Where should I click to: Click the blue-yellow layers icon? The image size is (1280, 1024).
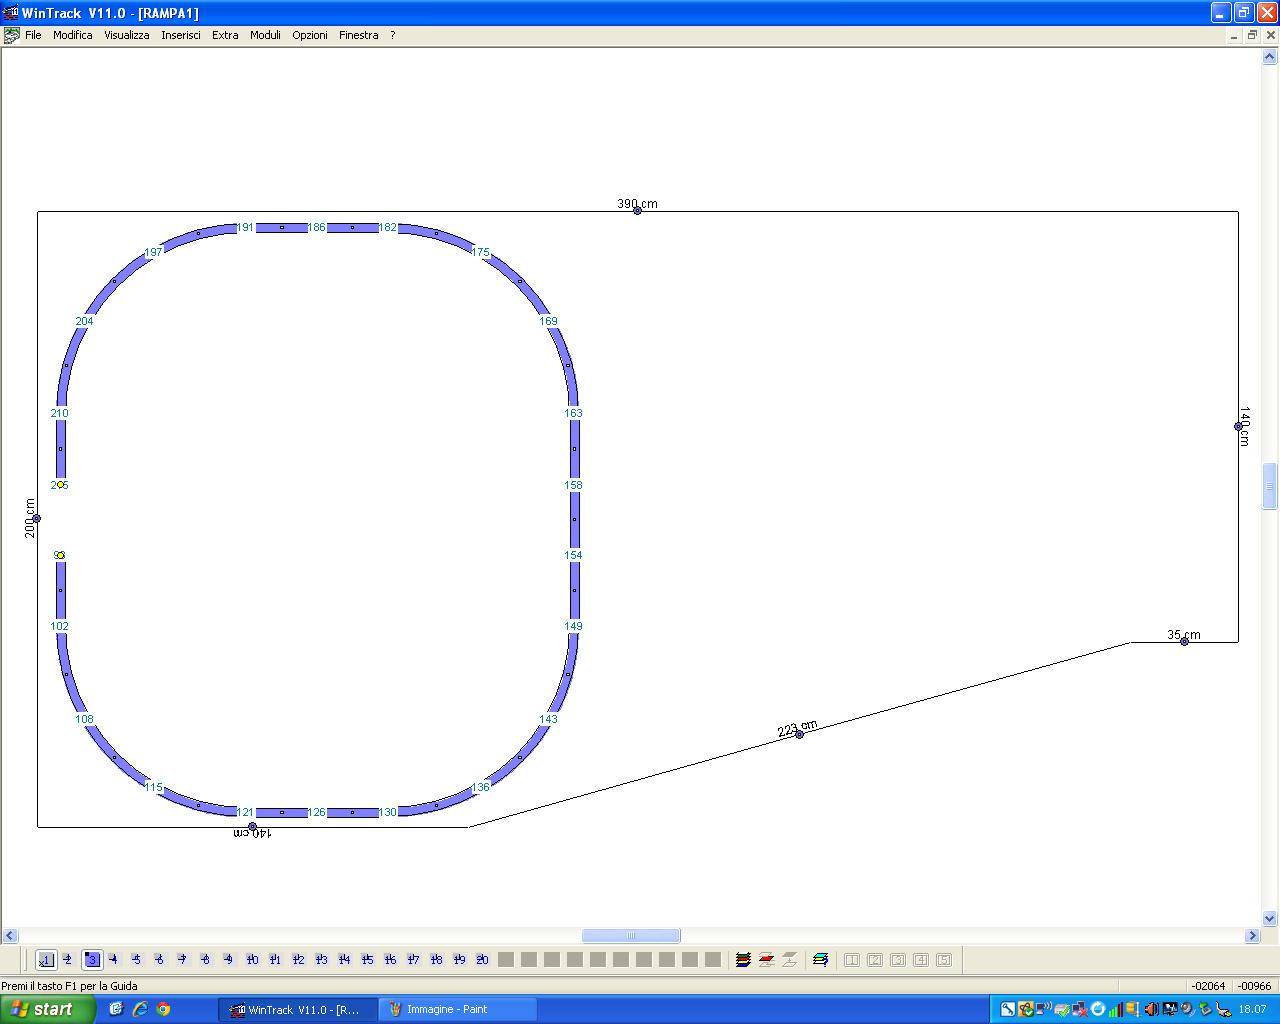click(x=820, y=960)
